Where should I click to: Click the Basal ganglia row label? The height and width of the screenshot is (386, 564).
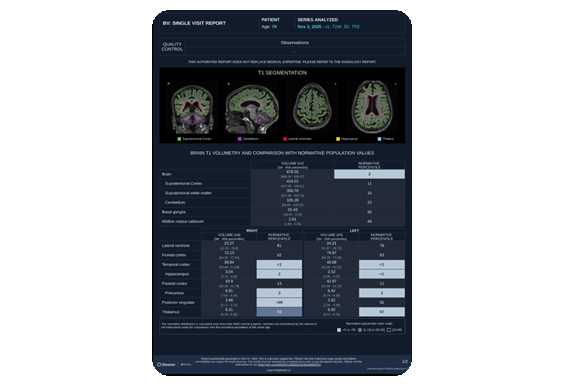pos(174,212)
